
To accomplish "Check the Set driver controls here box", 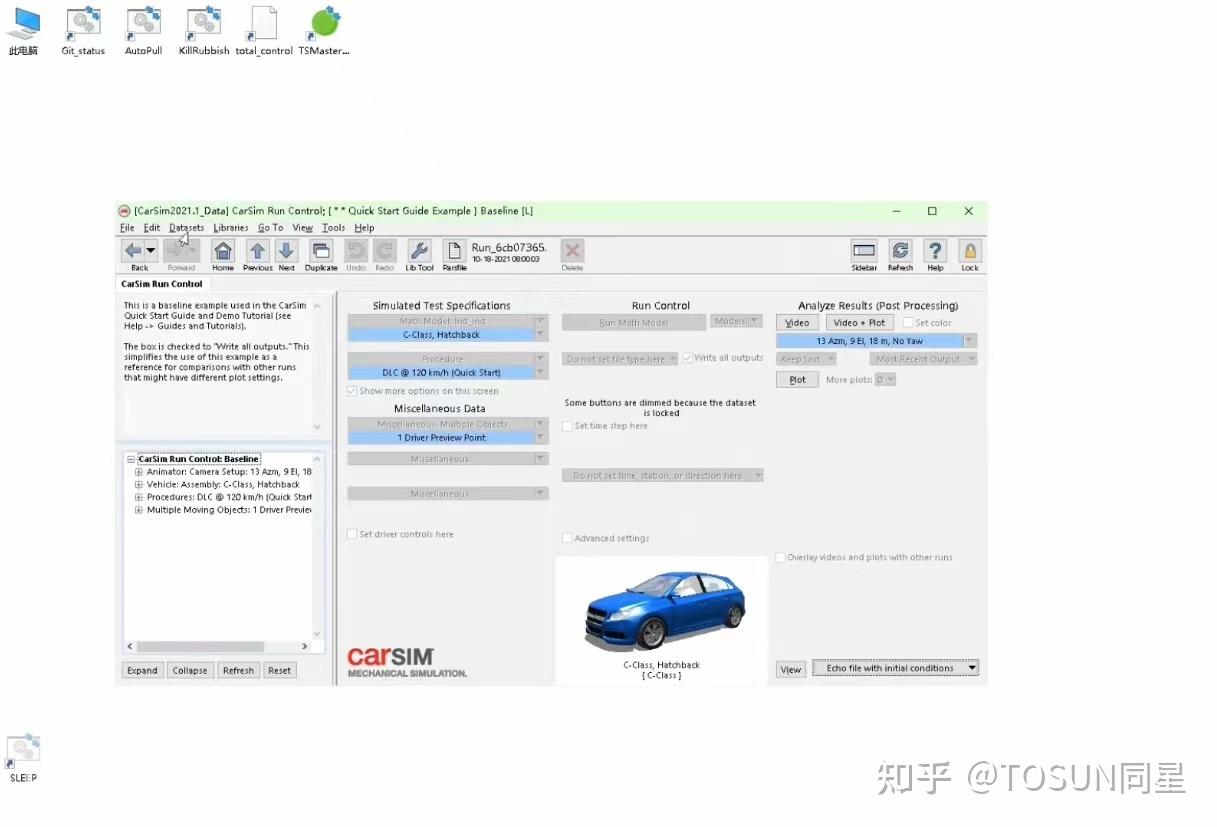I will [351, 534].
